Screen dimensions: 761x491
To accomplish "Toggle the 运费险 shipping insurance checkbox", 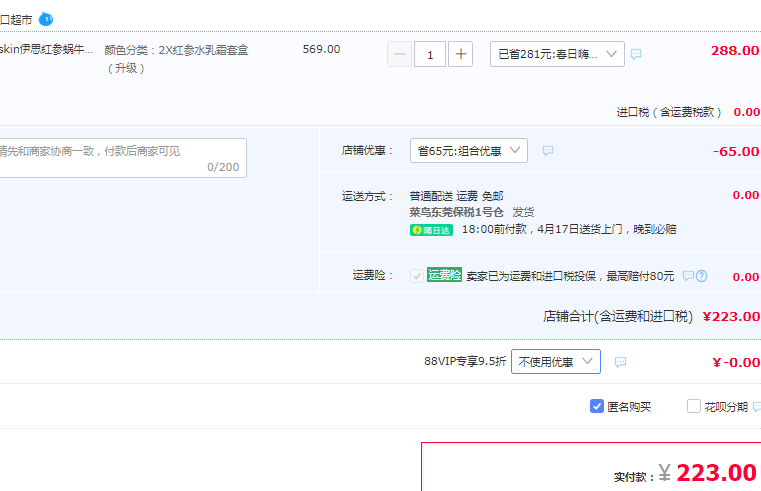I will click(x=416, y=276).
